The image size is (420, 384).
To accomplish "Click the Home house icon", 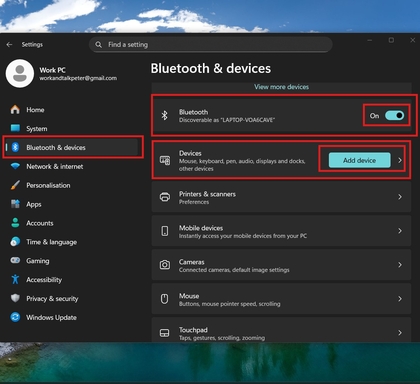I will click(x=15, y=109).
